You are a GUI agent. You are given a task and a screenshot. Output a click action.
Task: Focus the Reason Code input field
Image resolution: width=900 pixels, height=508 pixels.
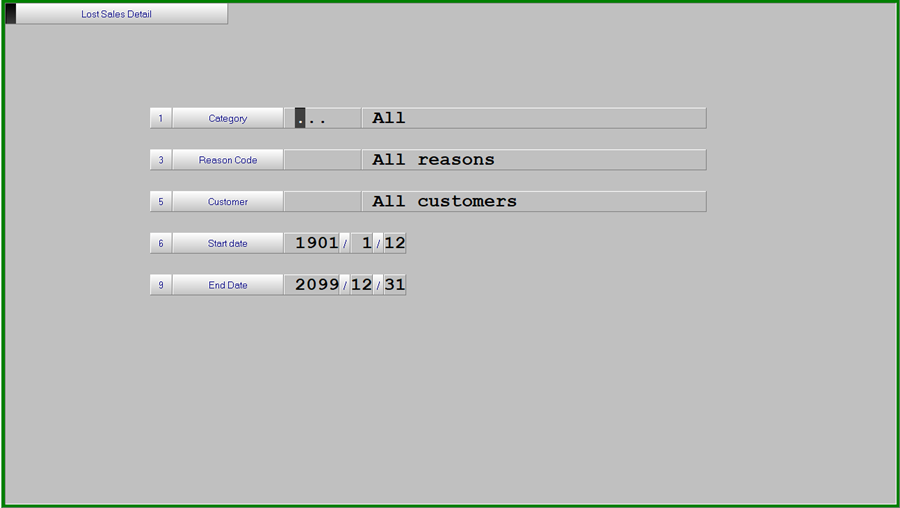323,160
